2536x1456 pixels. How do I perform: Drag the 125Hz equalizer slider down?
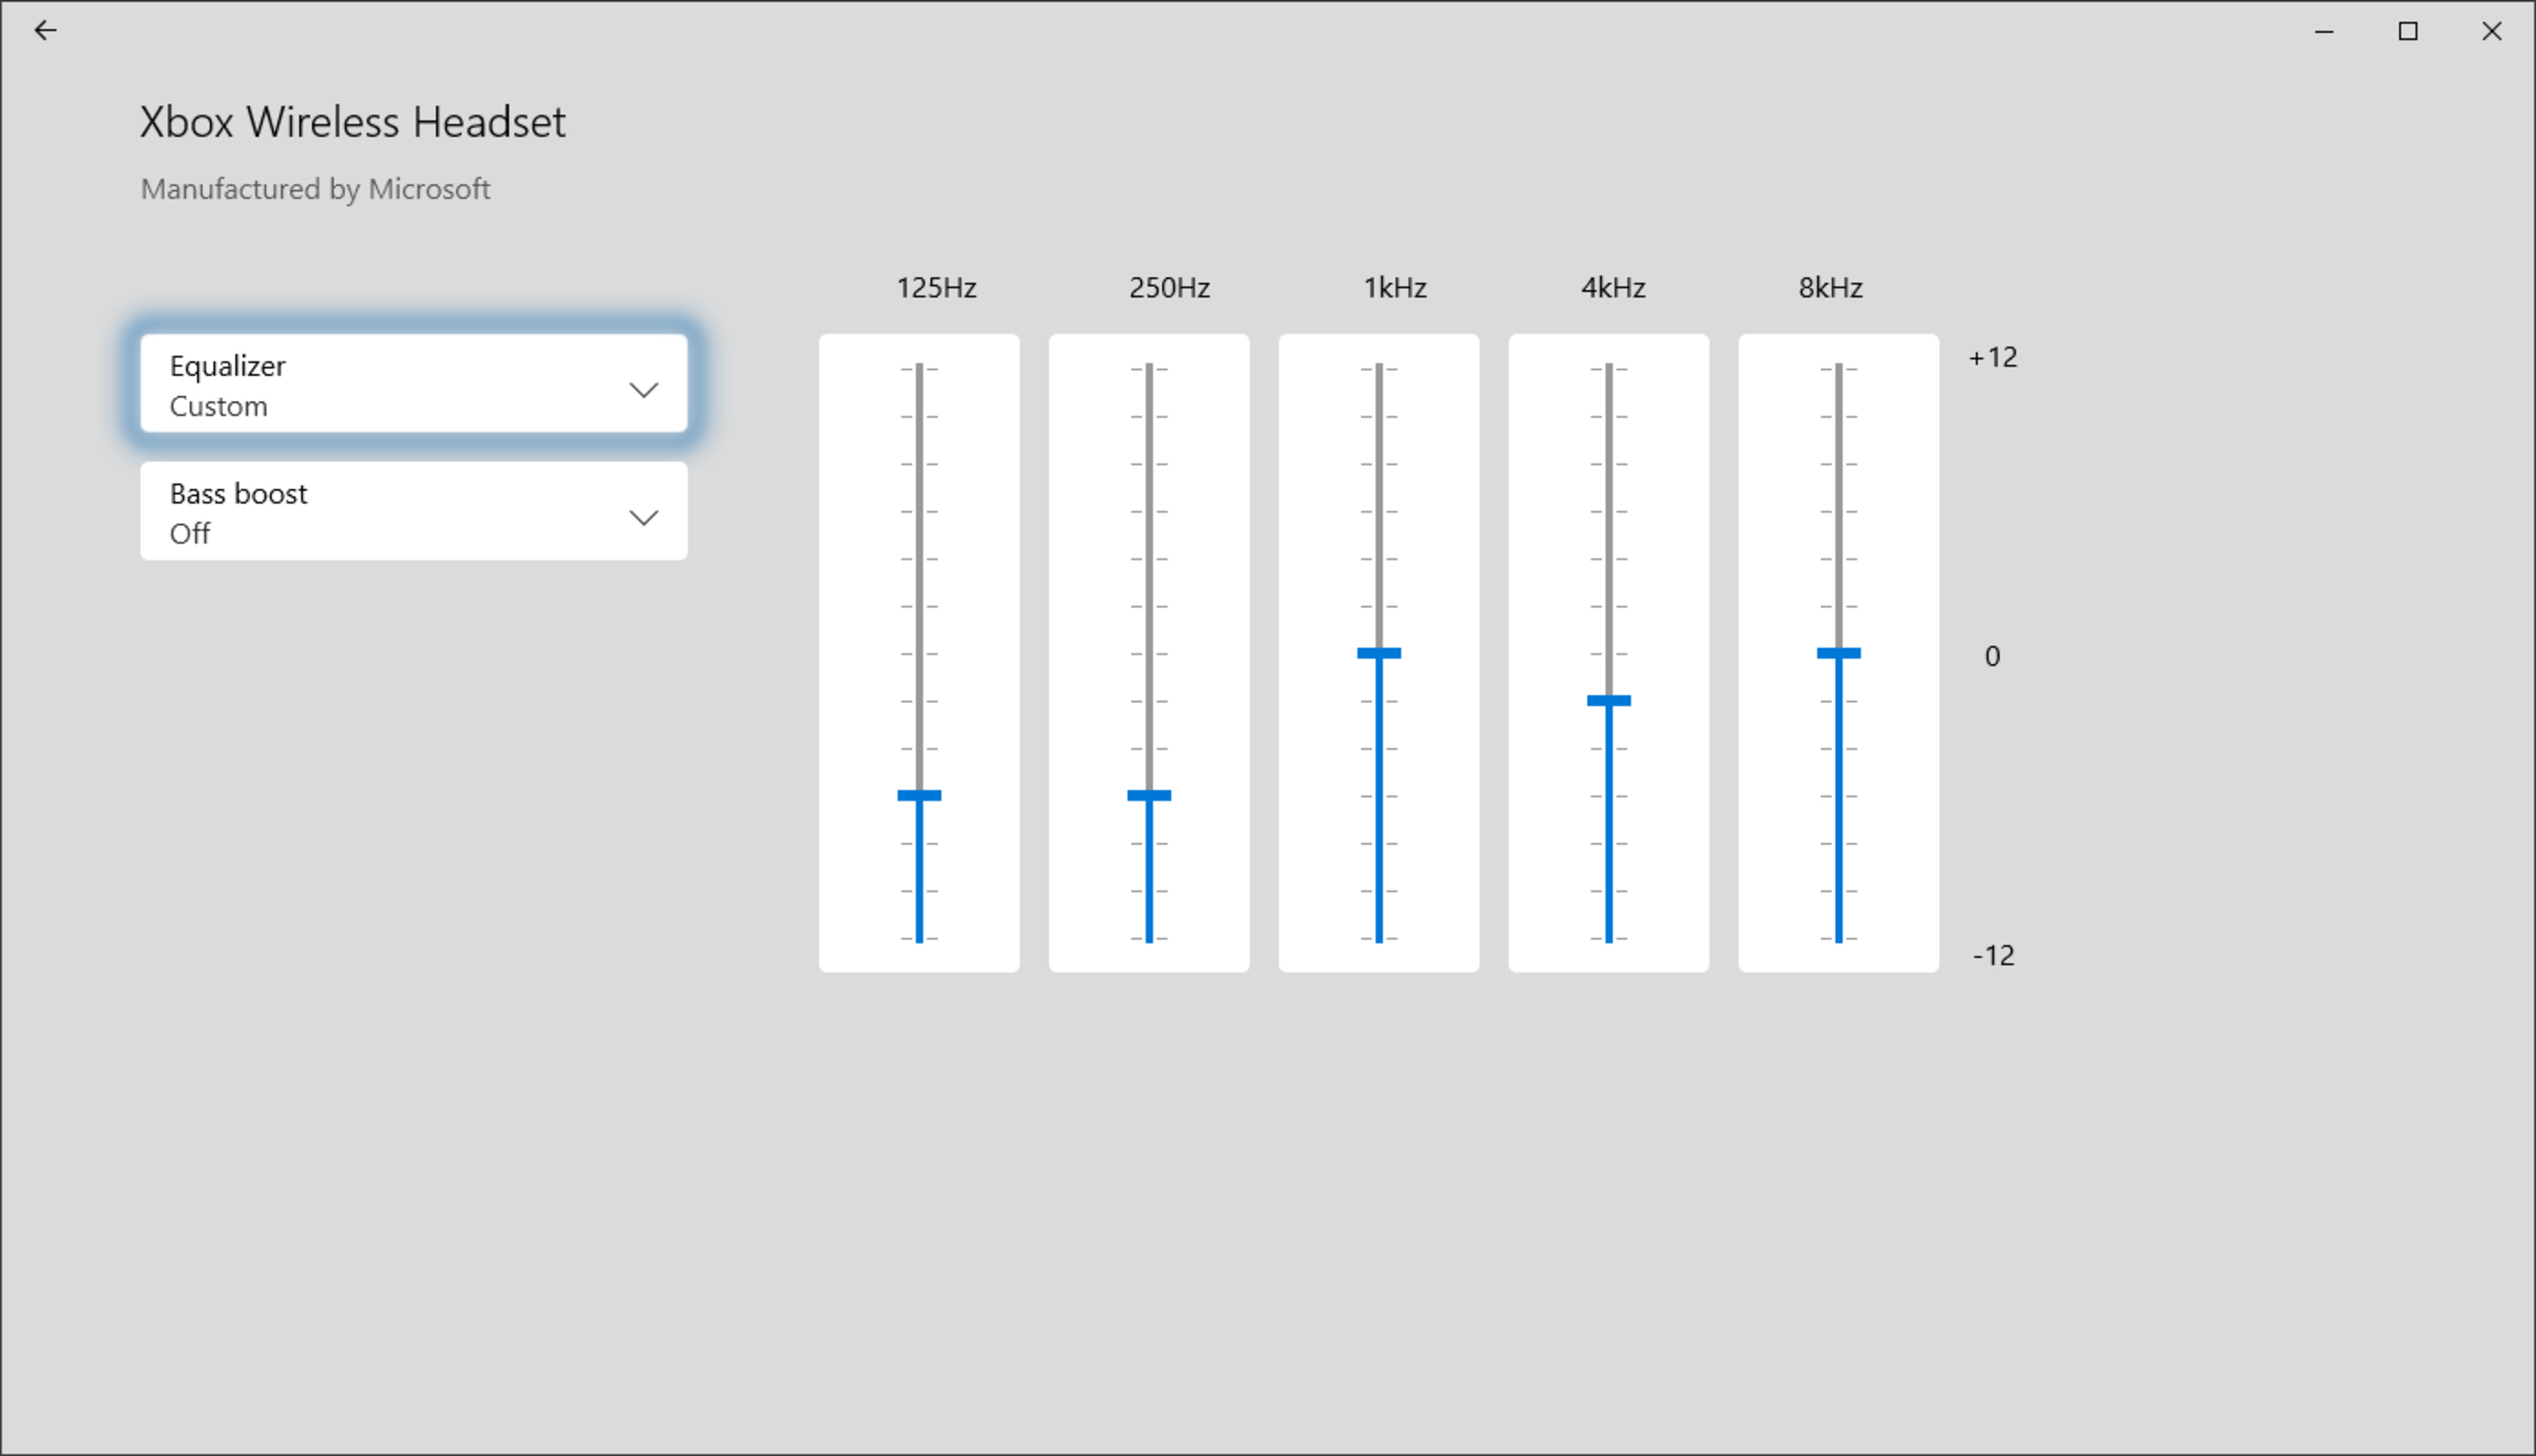[x=918, y=796]
